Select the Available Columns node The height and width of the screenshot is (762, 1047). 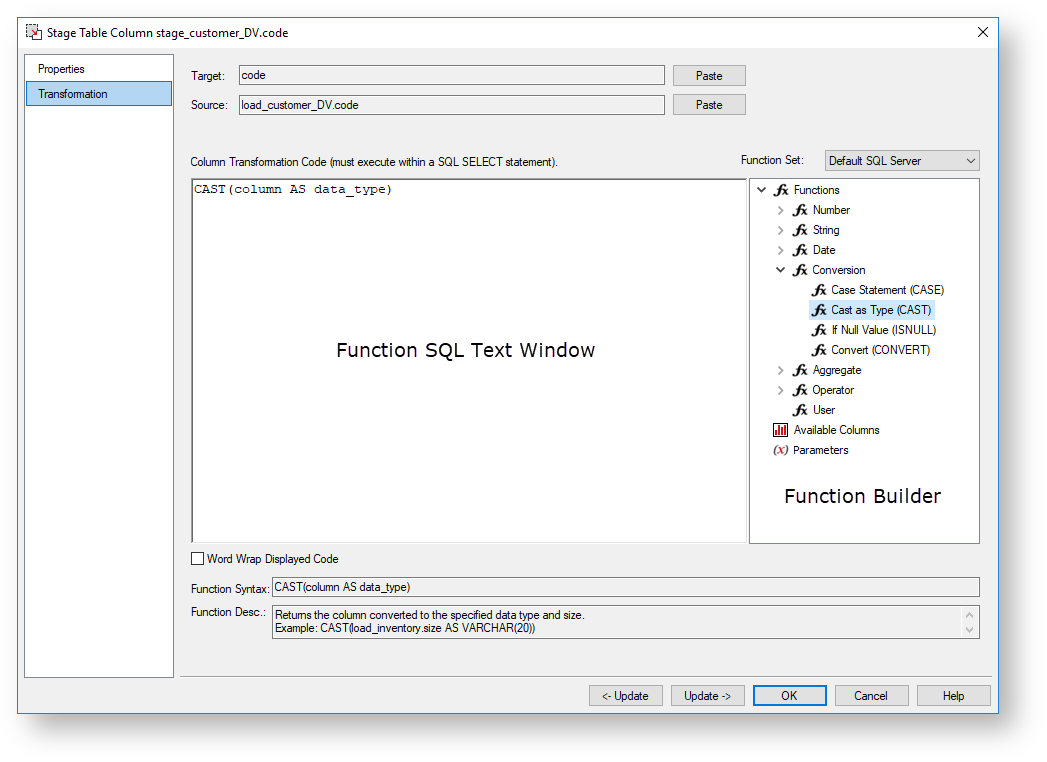click(x=836, y=431)
